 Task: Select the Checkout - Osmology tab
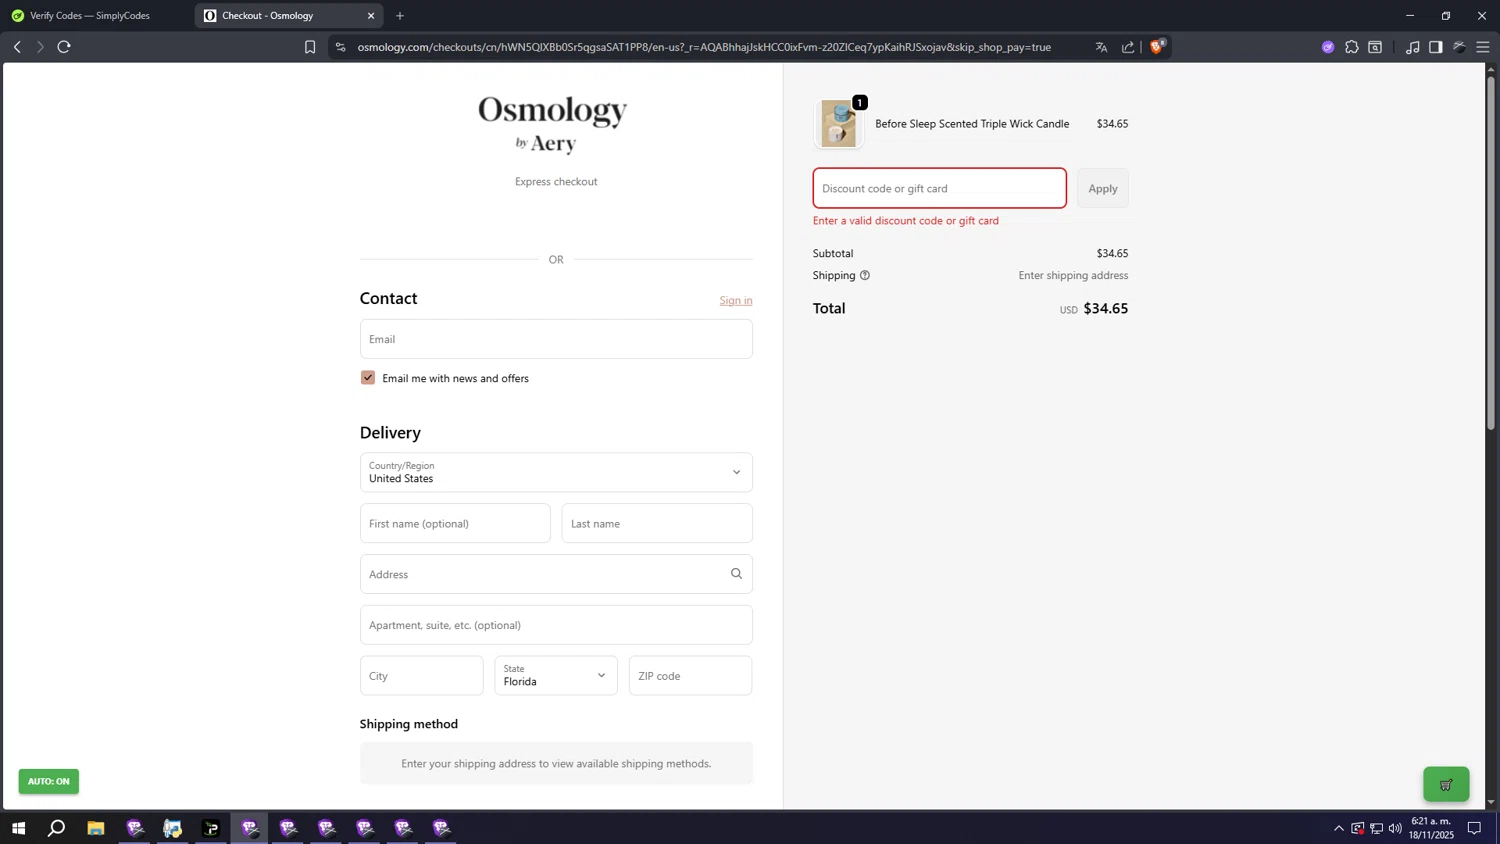288,16
